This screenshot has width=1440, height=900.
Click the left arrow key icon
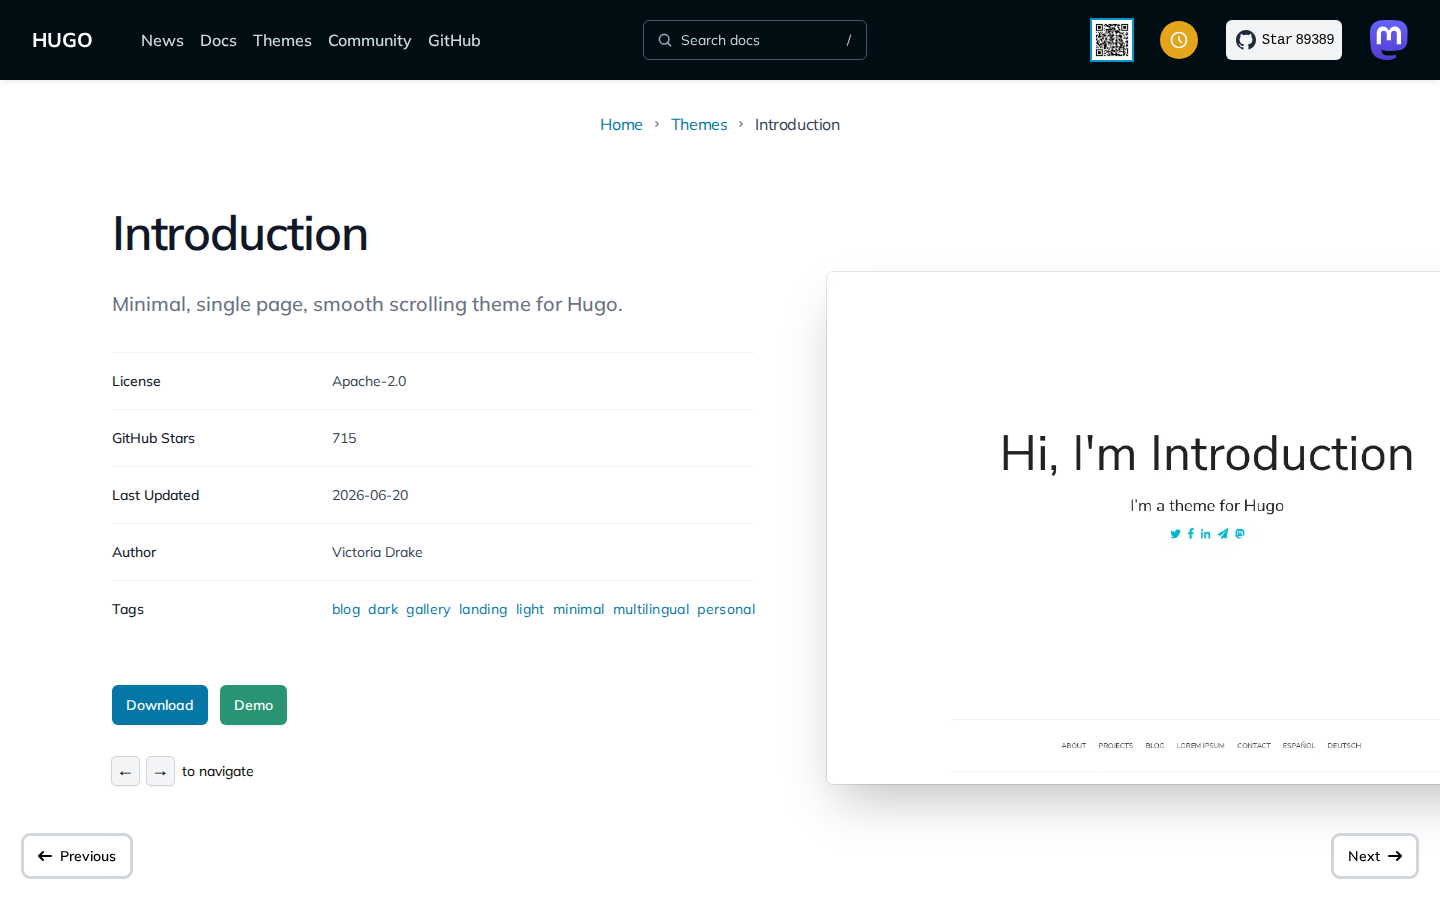(125, 771)
